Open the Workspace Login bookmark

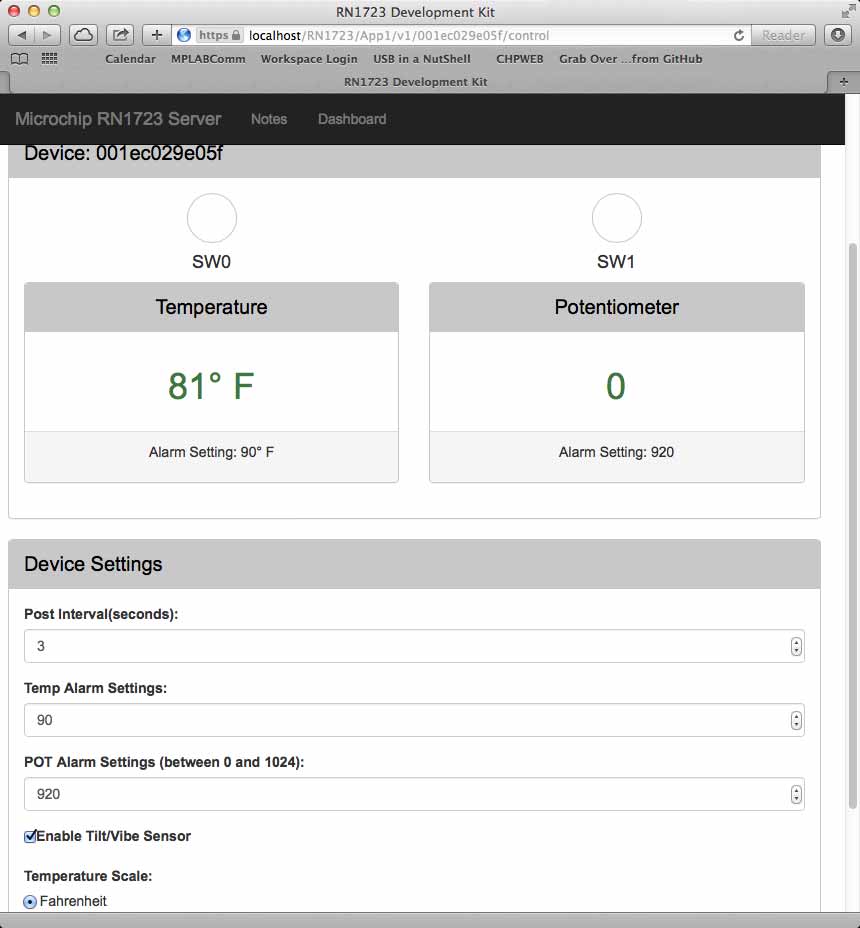point(308,59)
